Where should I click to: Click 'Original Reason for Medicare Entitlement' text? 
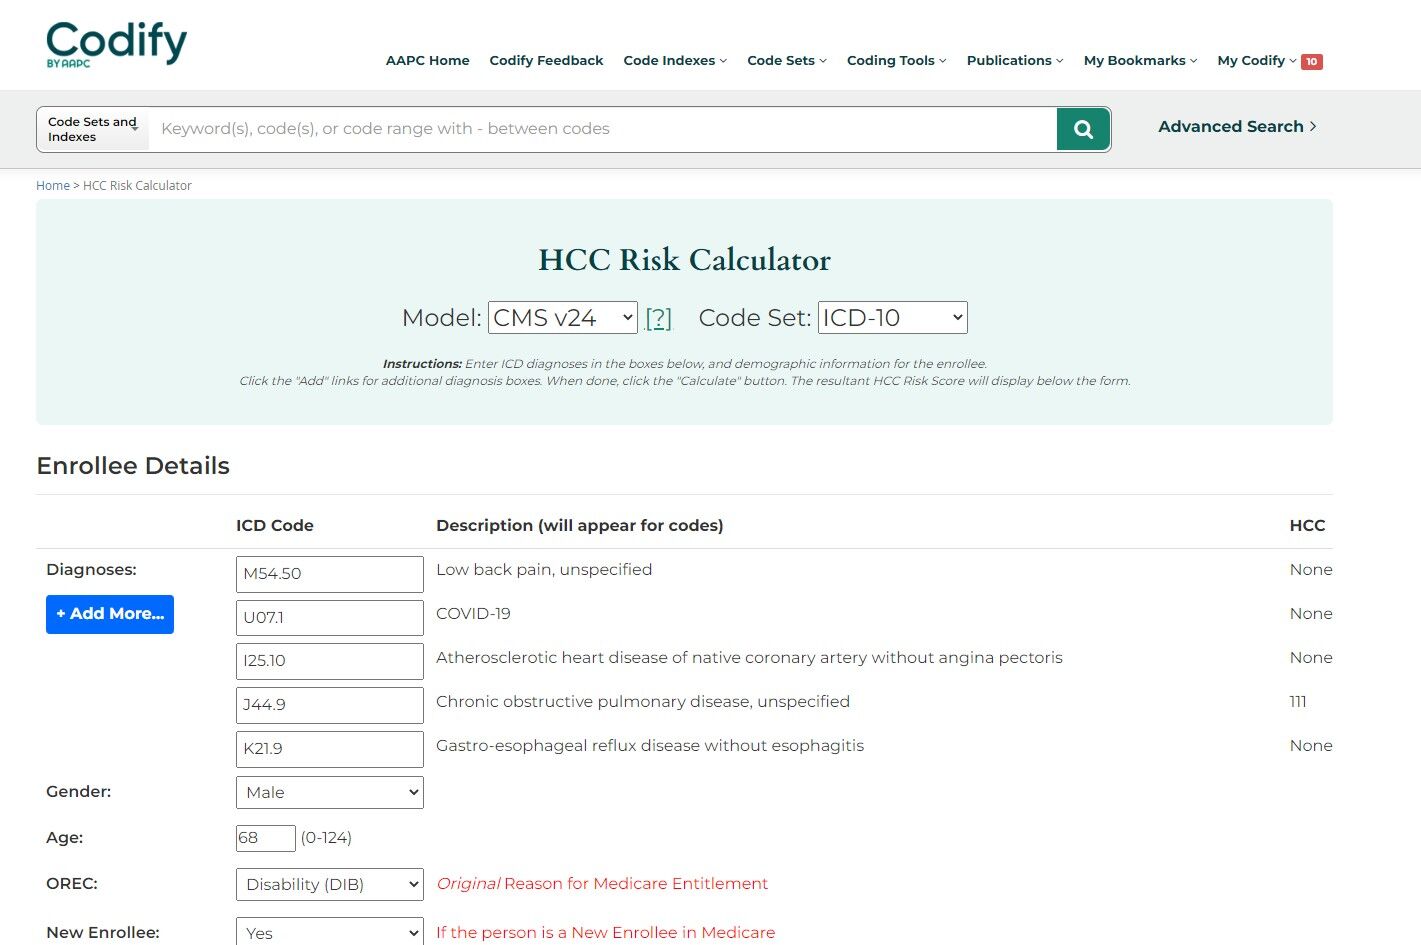[x=602, y=884]
